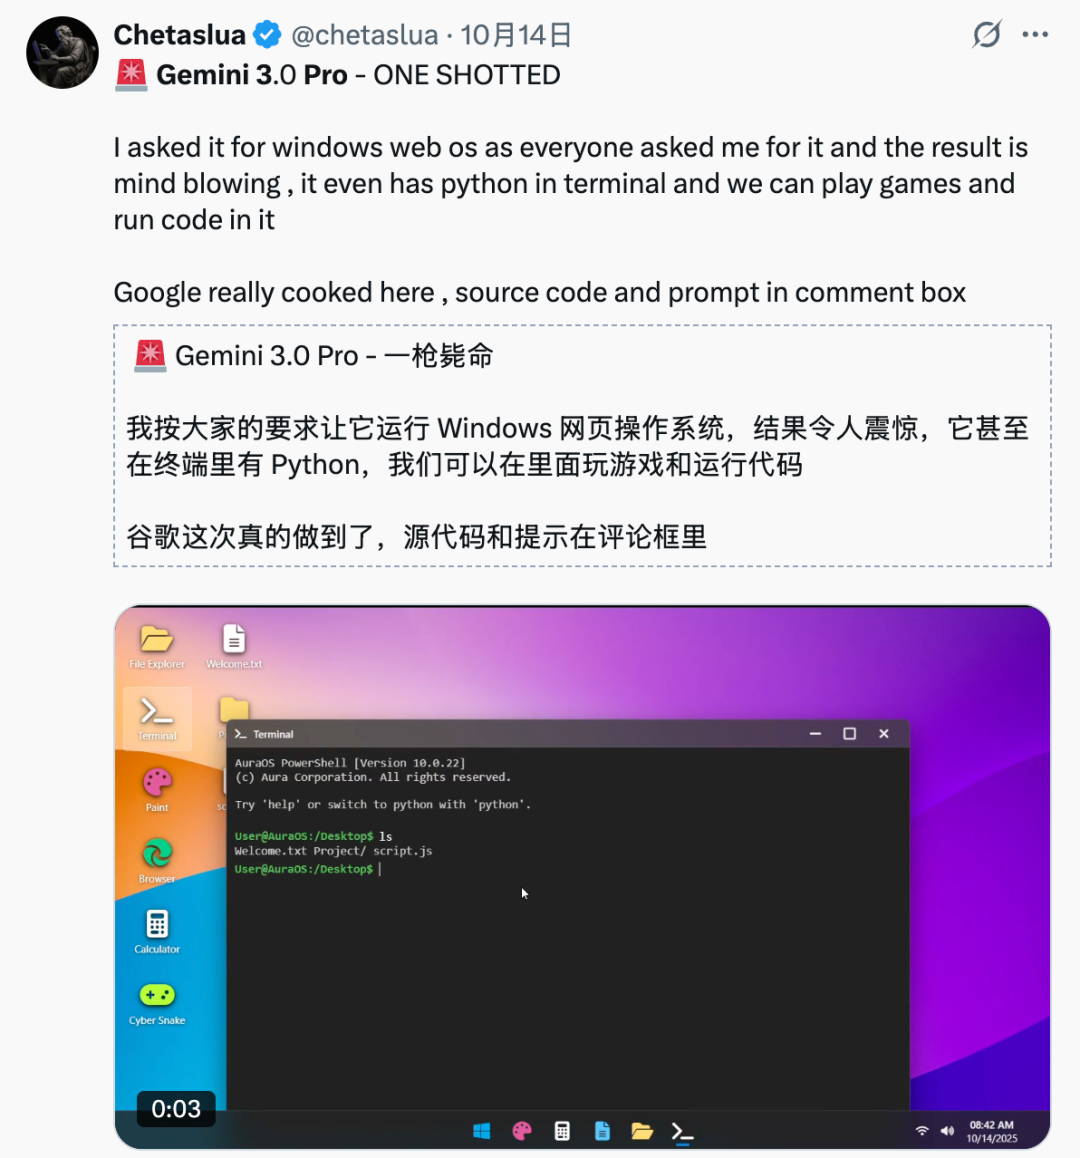Click the taskbar volume speaker icon
Image resolution: width=1080 pixels, height=1158 pixels.
[x=947, y=1131]
